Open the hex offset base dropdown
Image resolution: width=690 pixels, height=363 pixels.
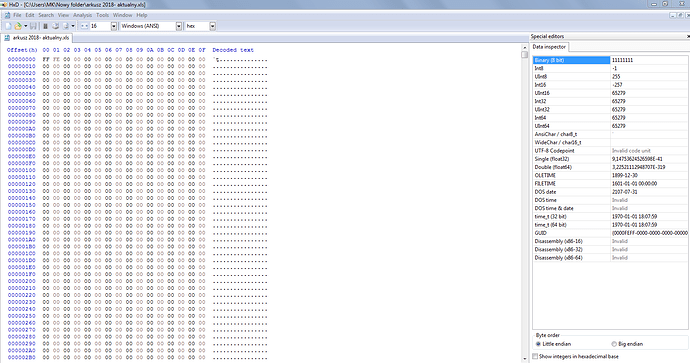click(213, 26)
